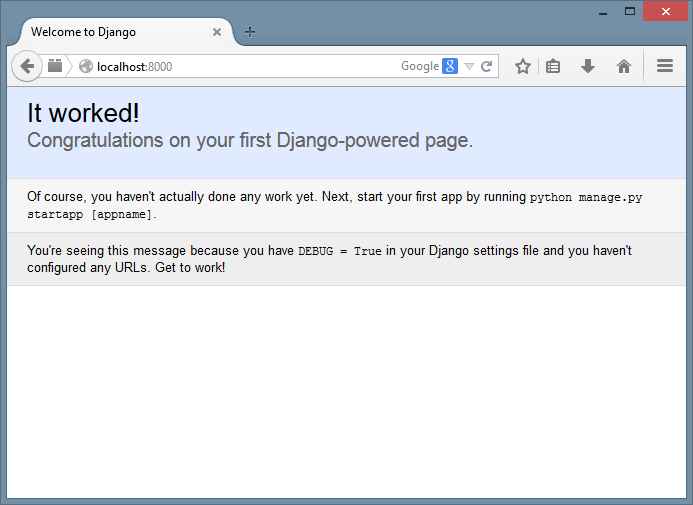693x505 pixels.
Task: Select the Welcome to Django tab
Action: point(126,32)
